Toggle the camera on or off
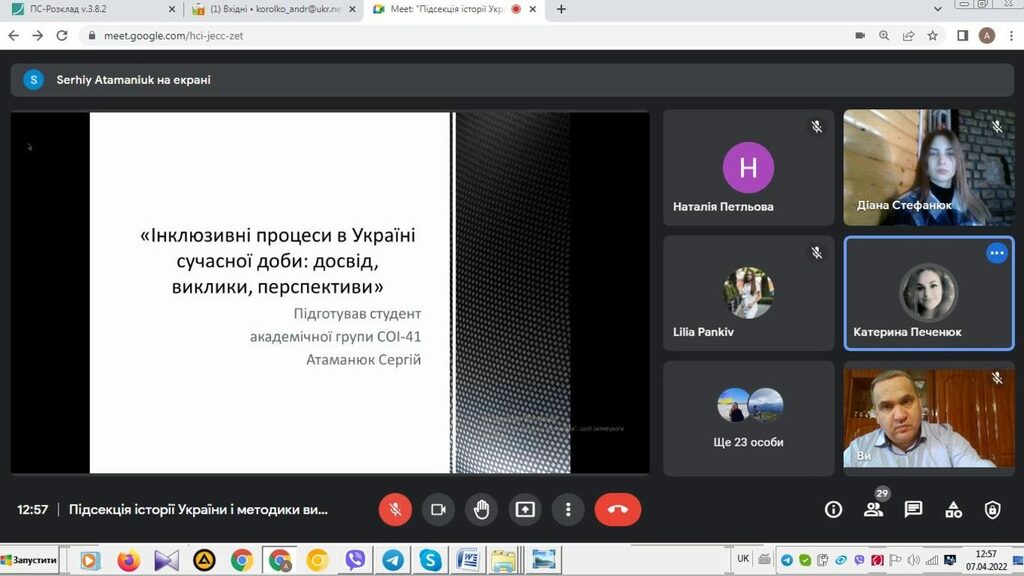This screenshot has width=1024, height=576. pos(438,509)
